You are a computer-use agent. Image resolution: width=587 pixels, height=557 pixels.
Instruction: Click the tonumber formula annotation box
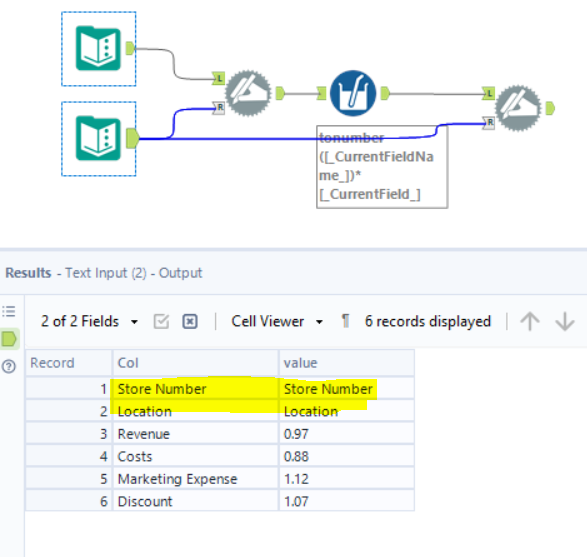click(382, 167)
